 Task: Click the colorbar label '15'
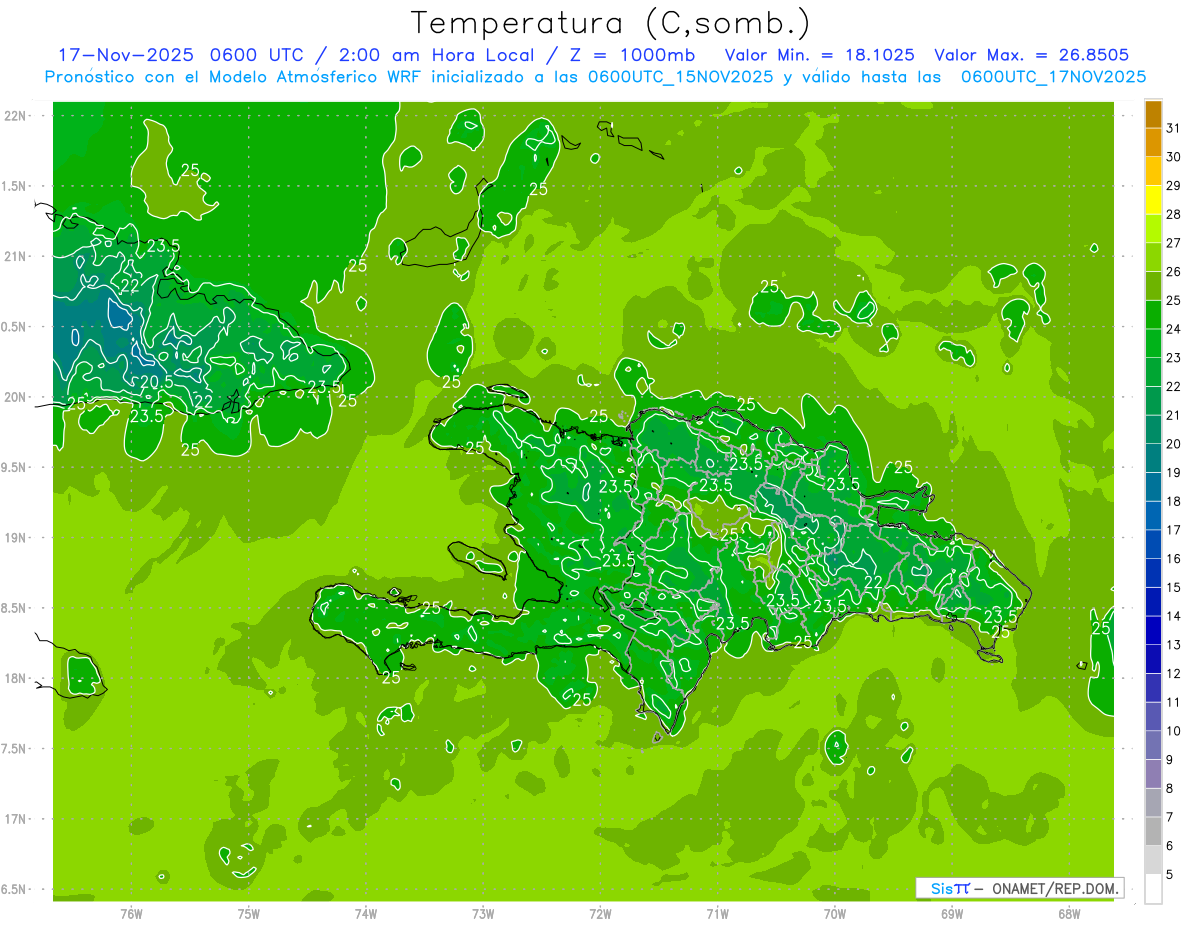(x=1173, y=587)
